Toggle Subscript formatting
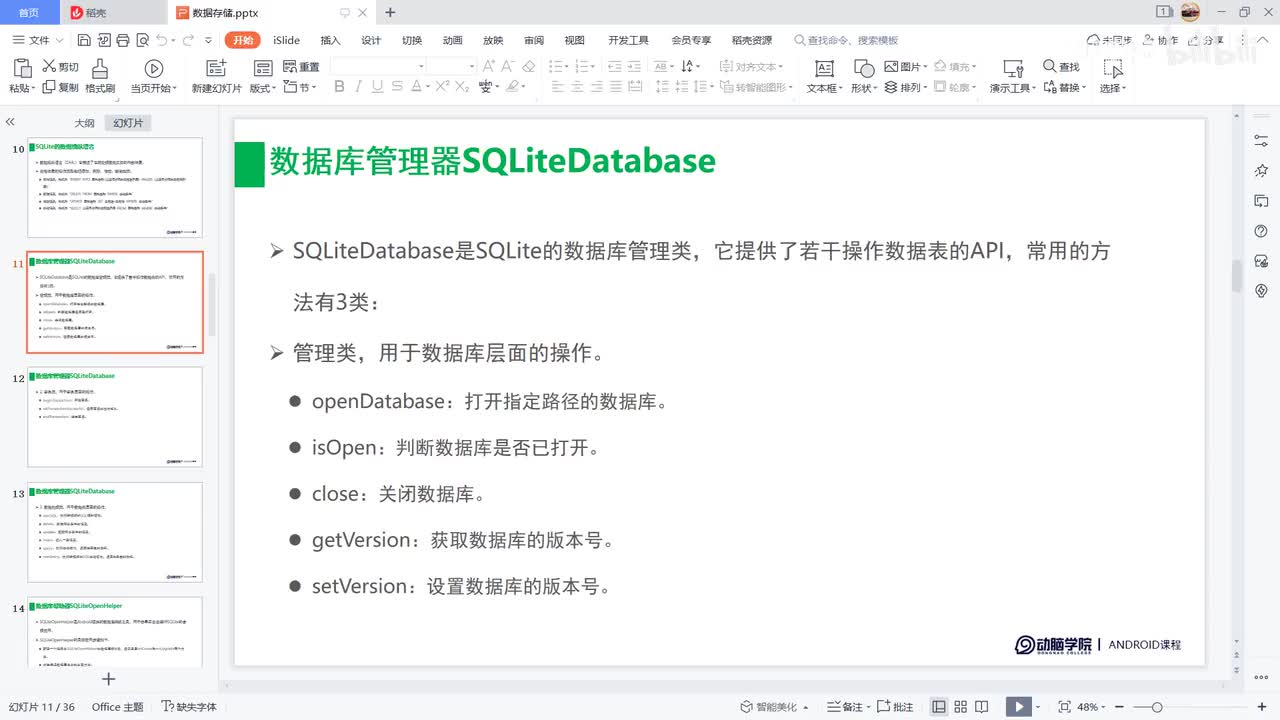 (x=461, y=87)
